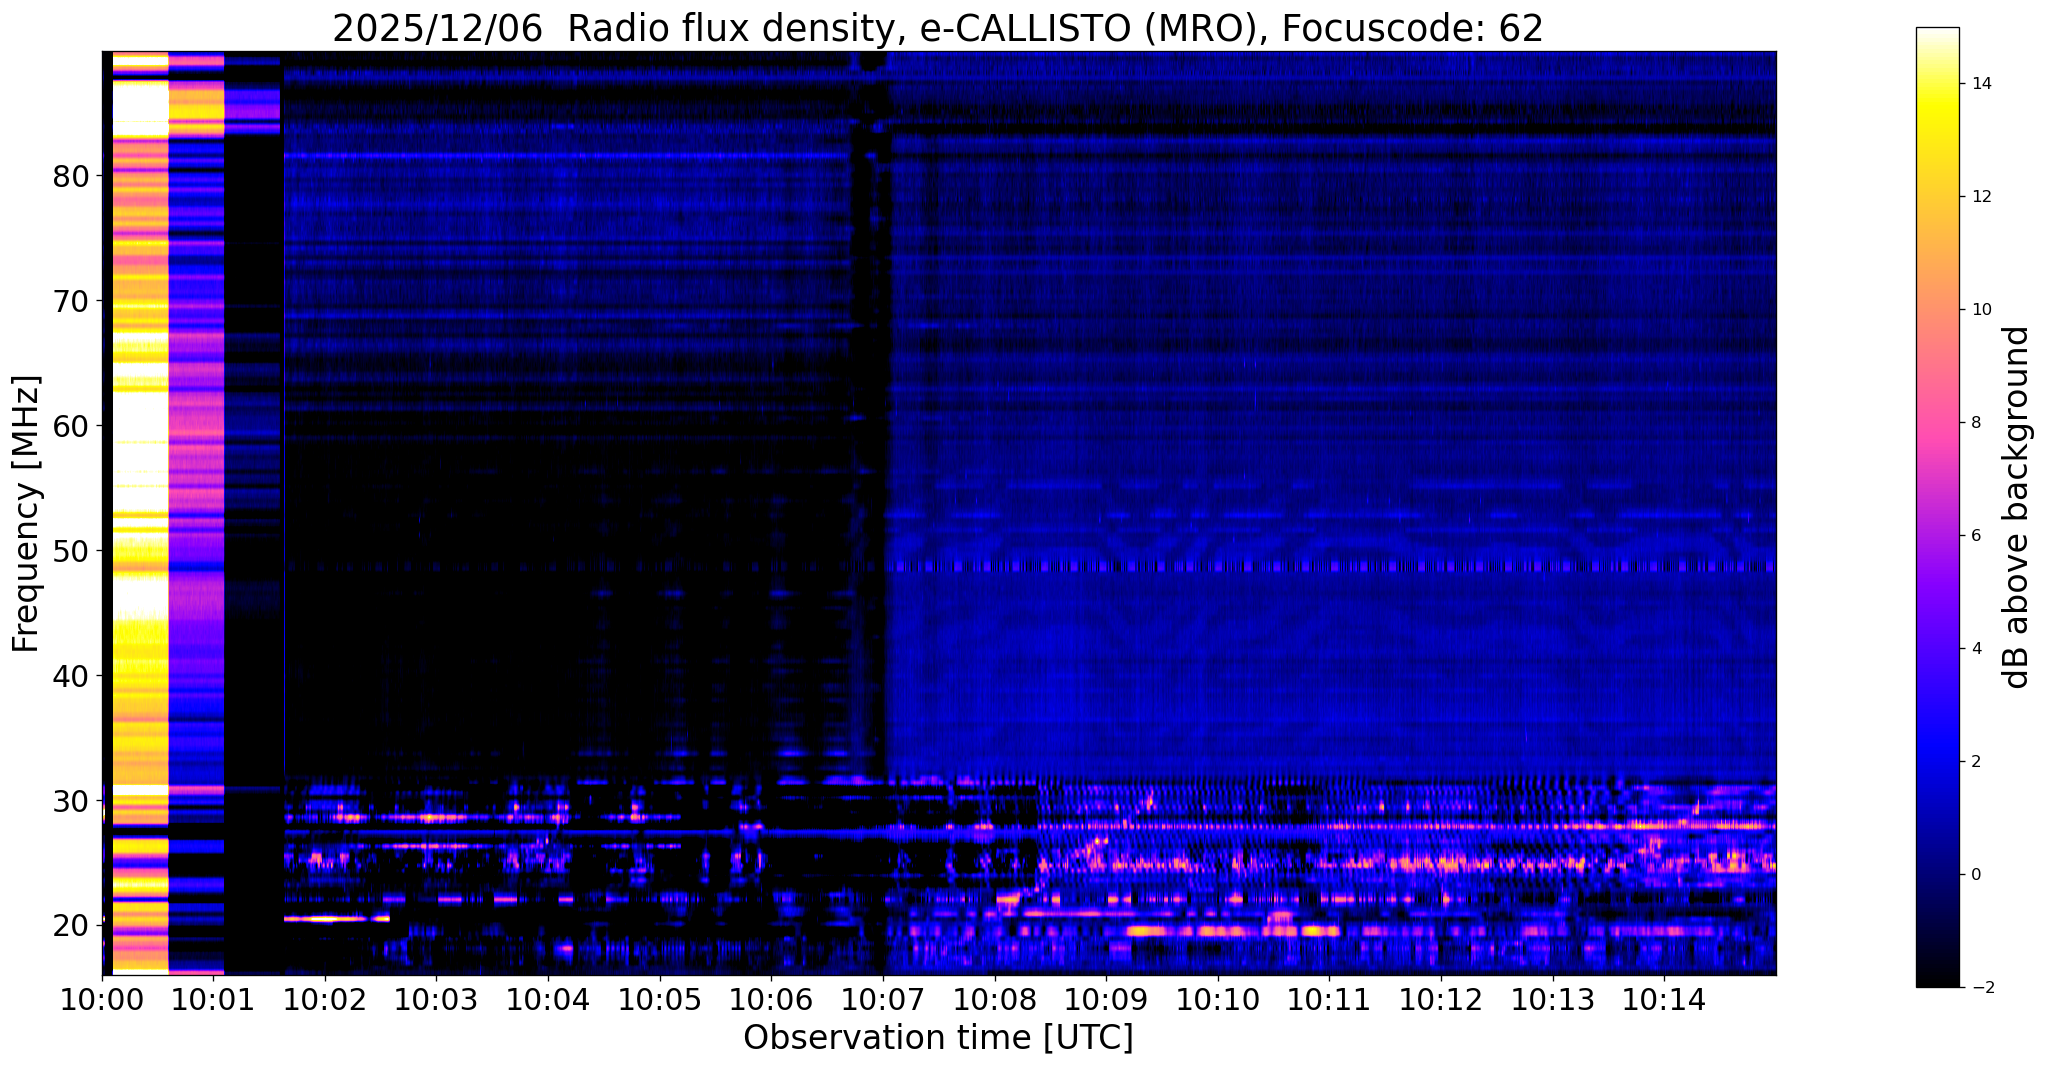The width and height of the screenshot is (2047, 1067).
Task: Click the colorbar tick label 14
Action: pyautogui.click(x=1981, y=84)
